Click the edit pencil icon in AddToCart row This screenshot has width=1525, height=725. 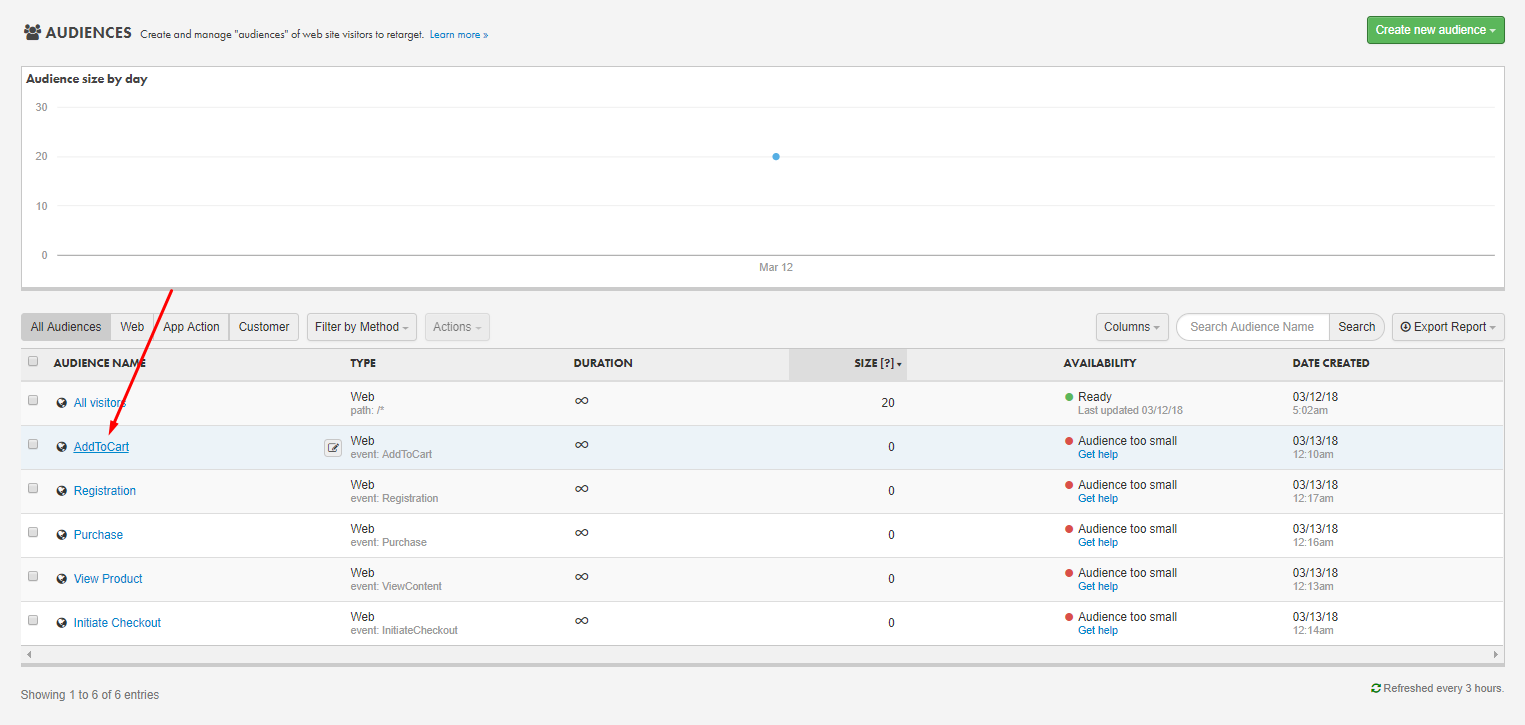(333, 448)
